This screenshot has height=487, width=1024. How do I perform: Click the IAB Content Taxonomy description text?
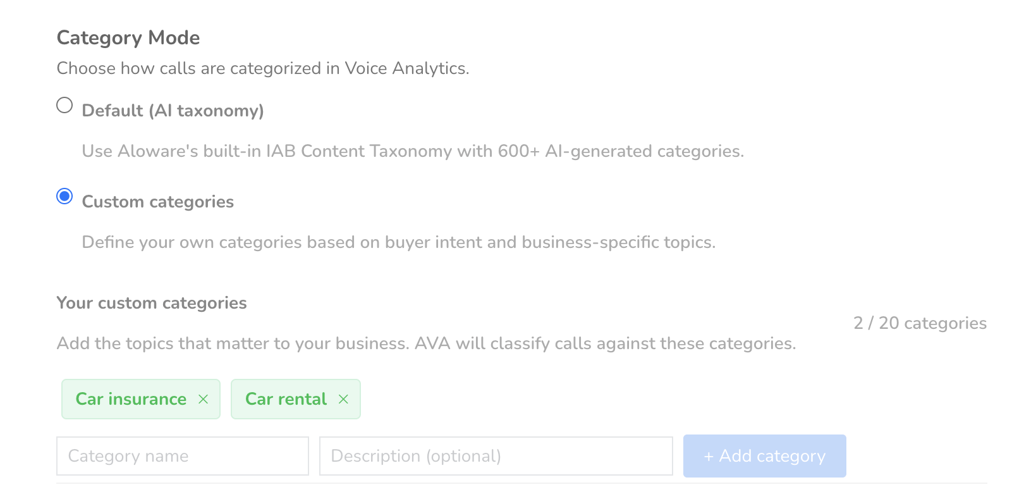pyautogui.click(x=412, y=152)
